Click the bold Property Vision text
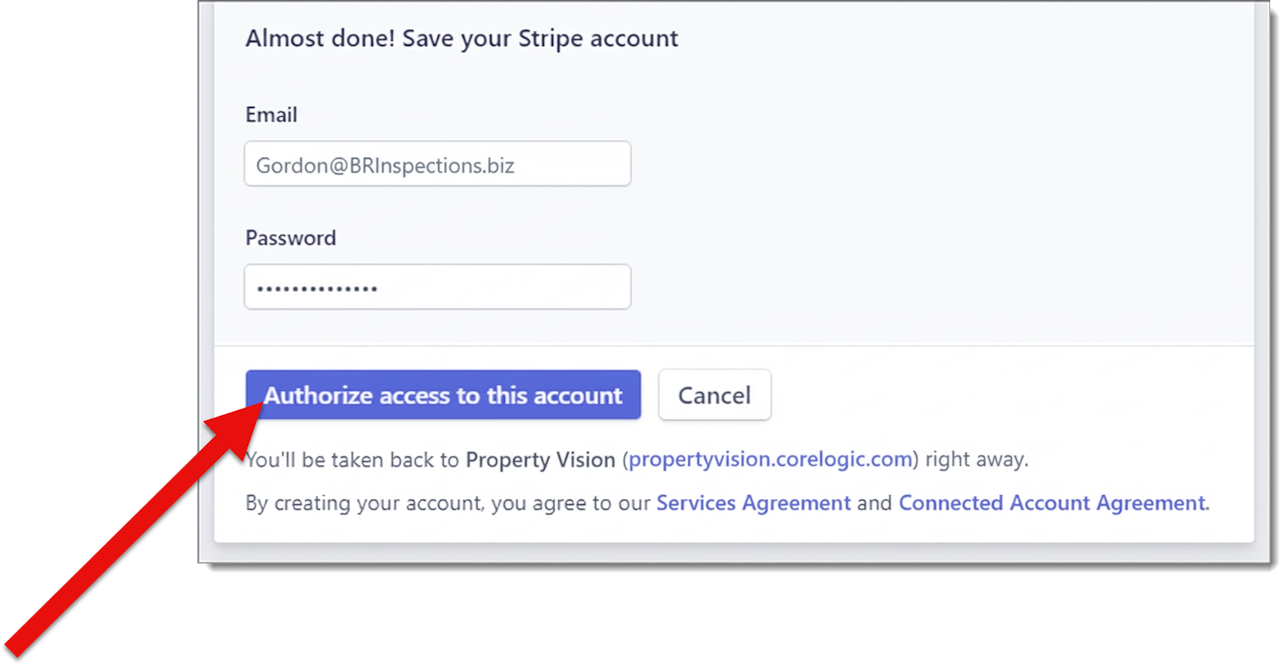This screenshot has height=665, width=1280. (x=540, y=460)
